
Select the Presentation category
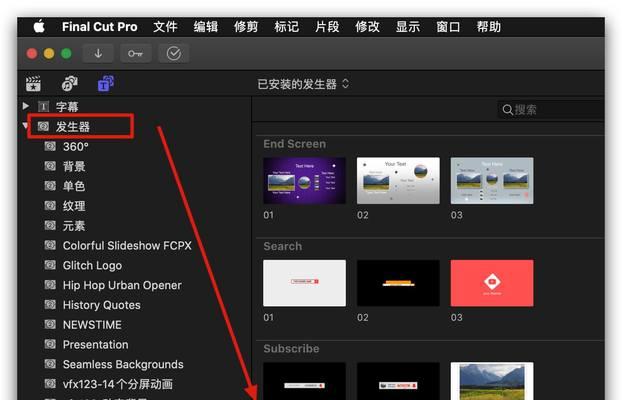point(134,344)
